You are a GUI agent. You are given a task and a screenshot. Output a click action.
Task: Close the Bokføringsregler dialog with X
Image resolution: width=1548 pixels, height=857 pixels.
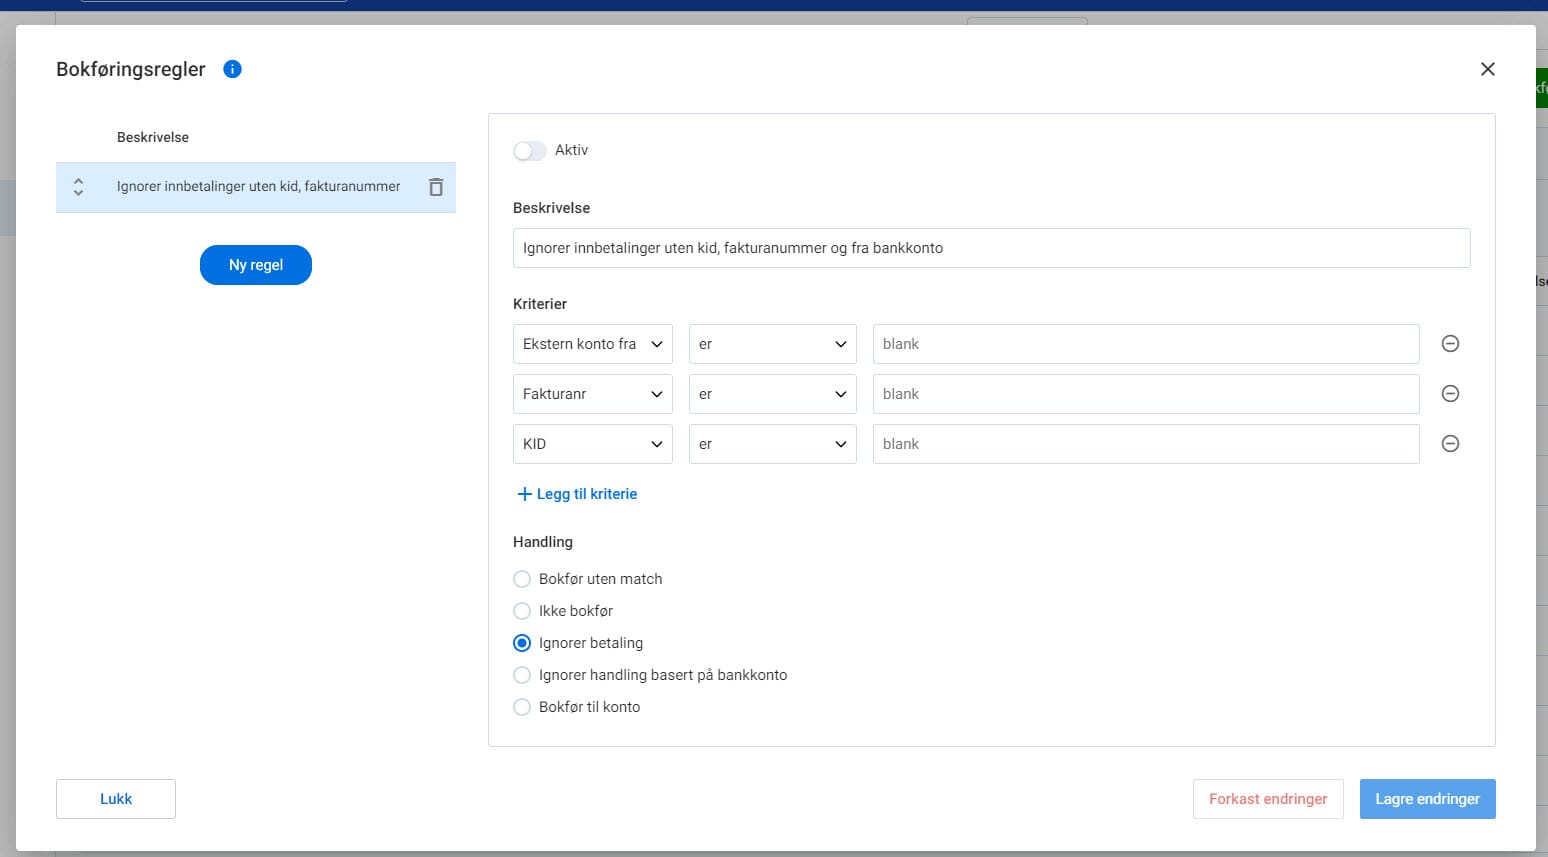(1487, 69)
